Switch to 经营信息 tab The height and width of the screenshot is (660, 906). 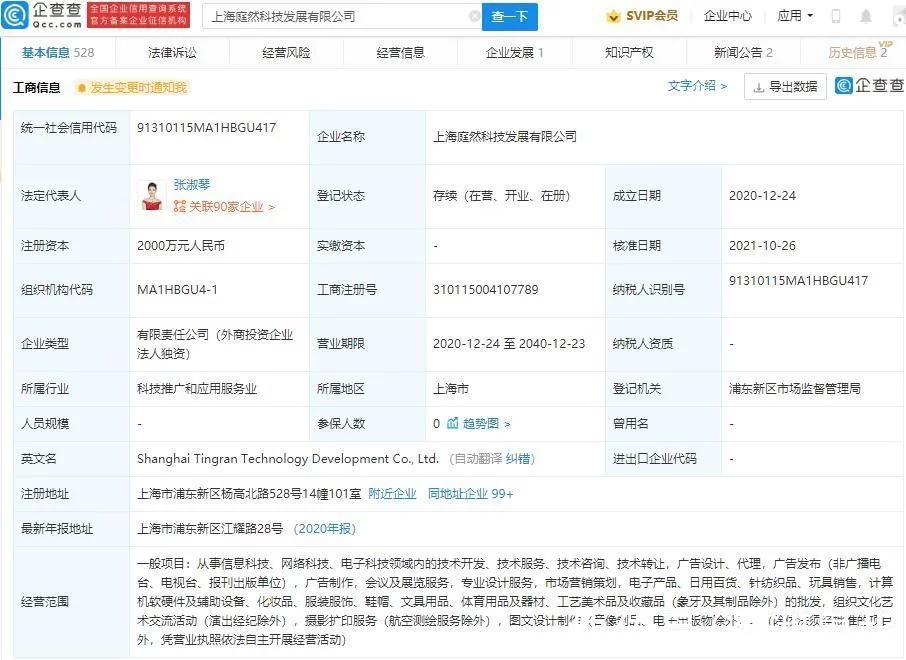pyautogui.click(x=400, y=53)
